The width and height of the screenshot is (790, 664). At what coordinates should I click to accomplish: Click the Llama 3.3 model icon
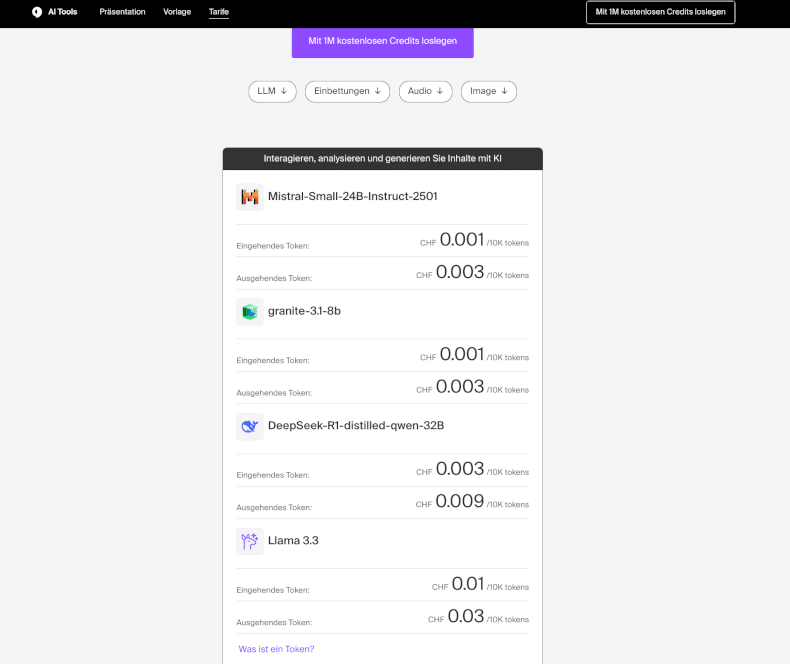pos(250,541)
